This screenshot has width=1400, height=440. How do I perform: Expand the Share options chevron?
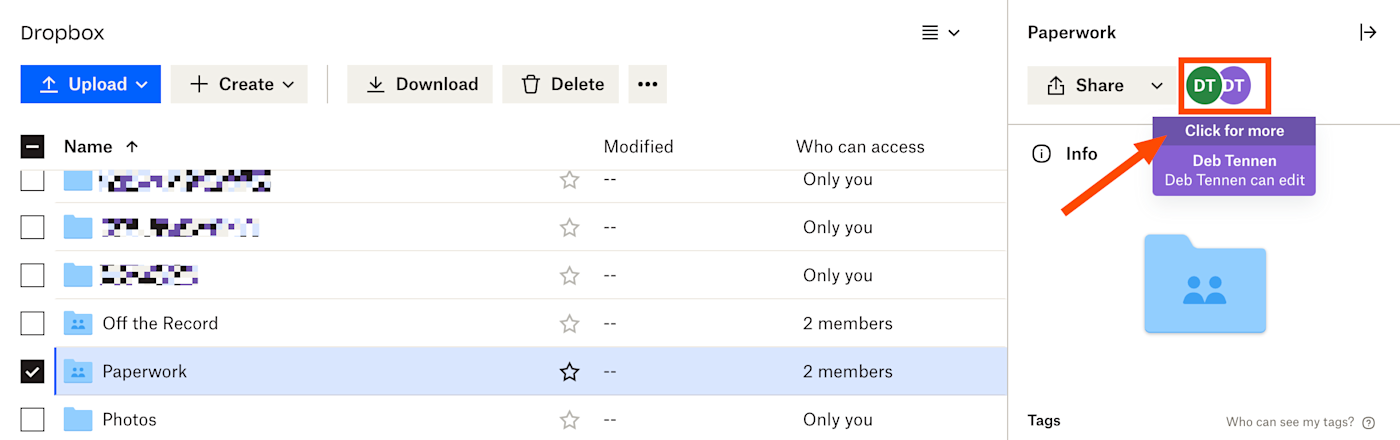tap(1157, 86)
